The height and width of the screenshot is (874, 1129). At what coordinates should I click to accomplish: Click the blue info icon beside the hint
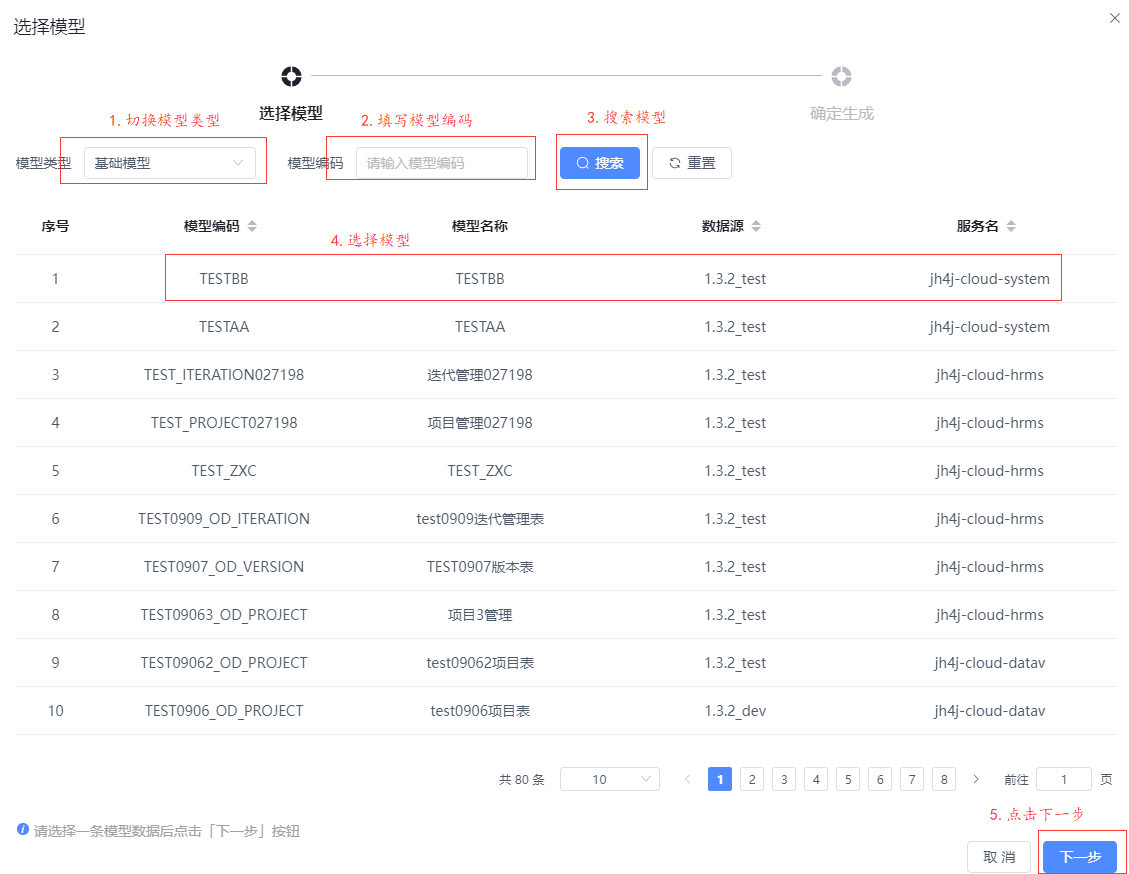click(23, 829)
